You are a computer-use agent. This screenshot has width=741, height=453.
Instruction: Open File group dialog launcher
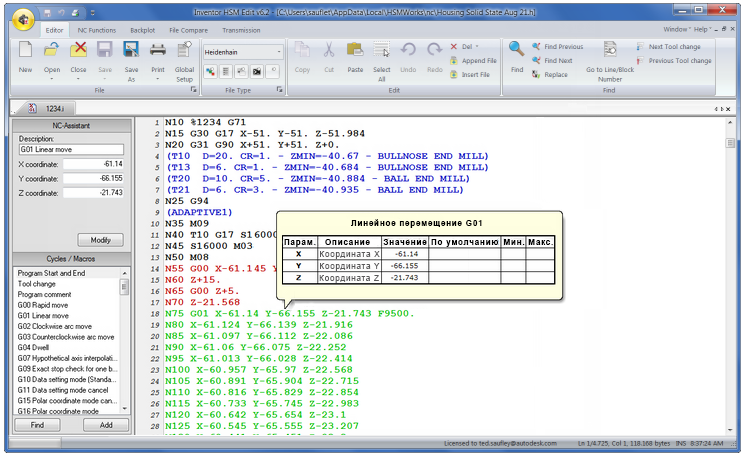pyautogui.click(x=193, y=90)
